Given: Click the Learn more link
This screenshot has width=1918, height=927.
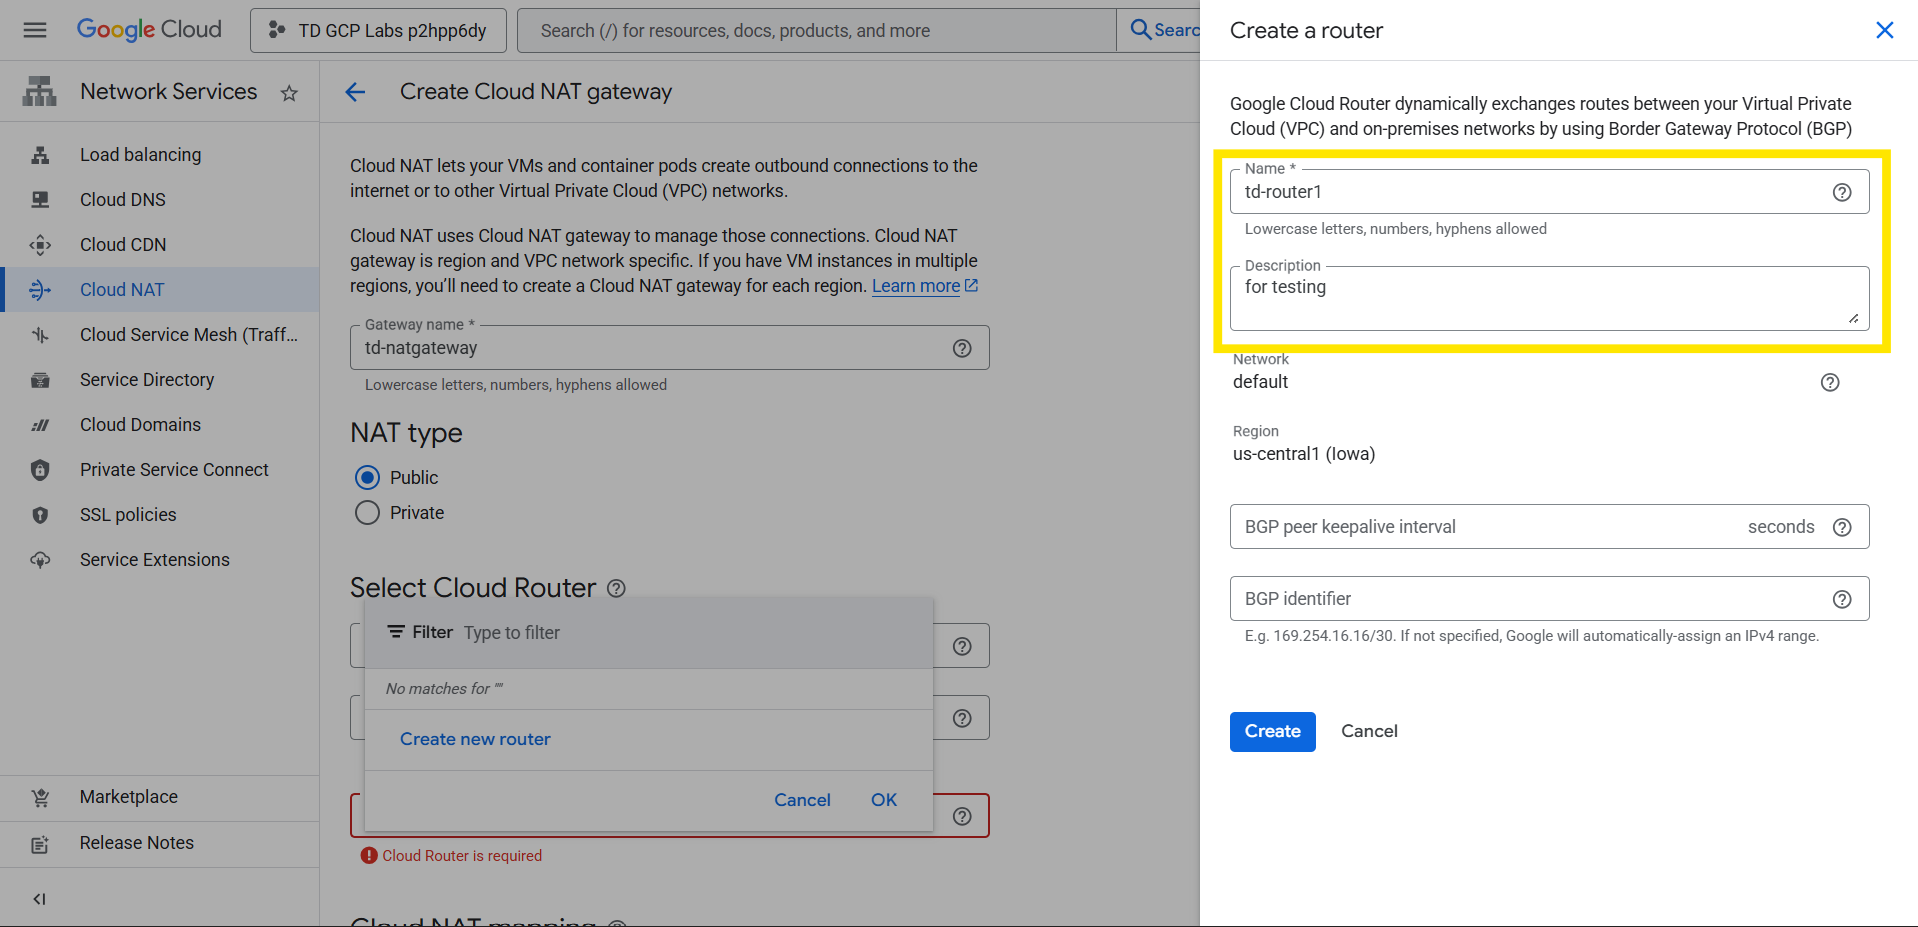Looking at the screenshot, I should pos(916,286).
